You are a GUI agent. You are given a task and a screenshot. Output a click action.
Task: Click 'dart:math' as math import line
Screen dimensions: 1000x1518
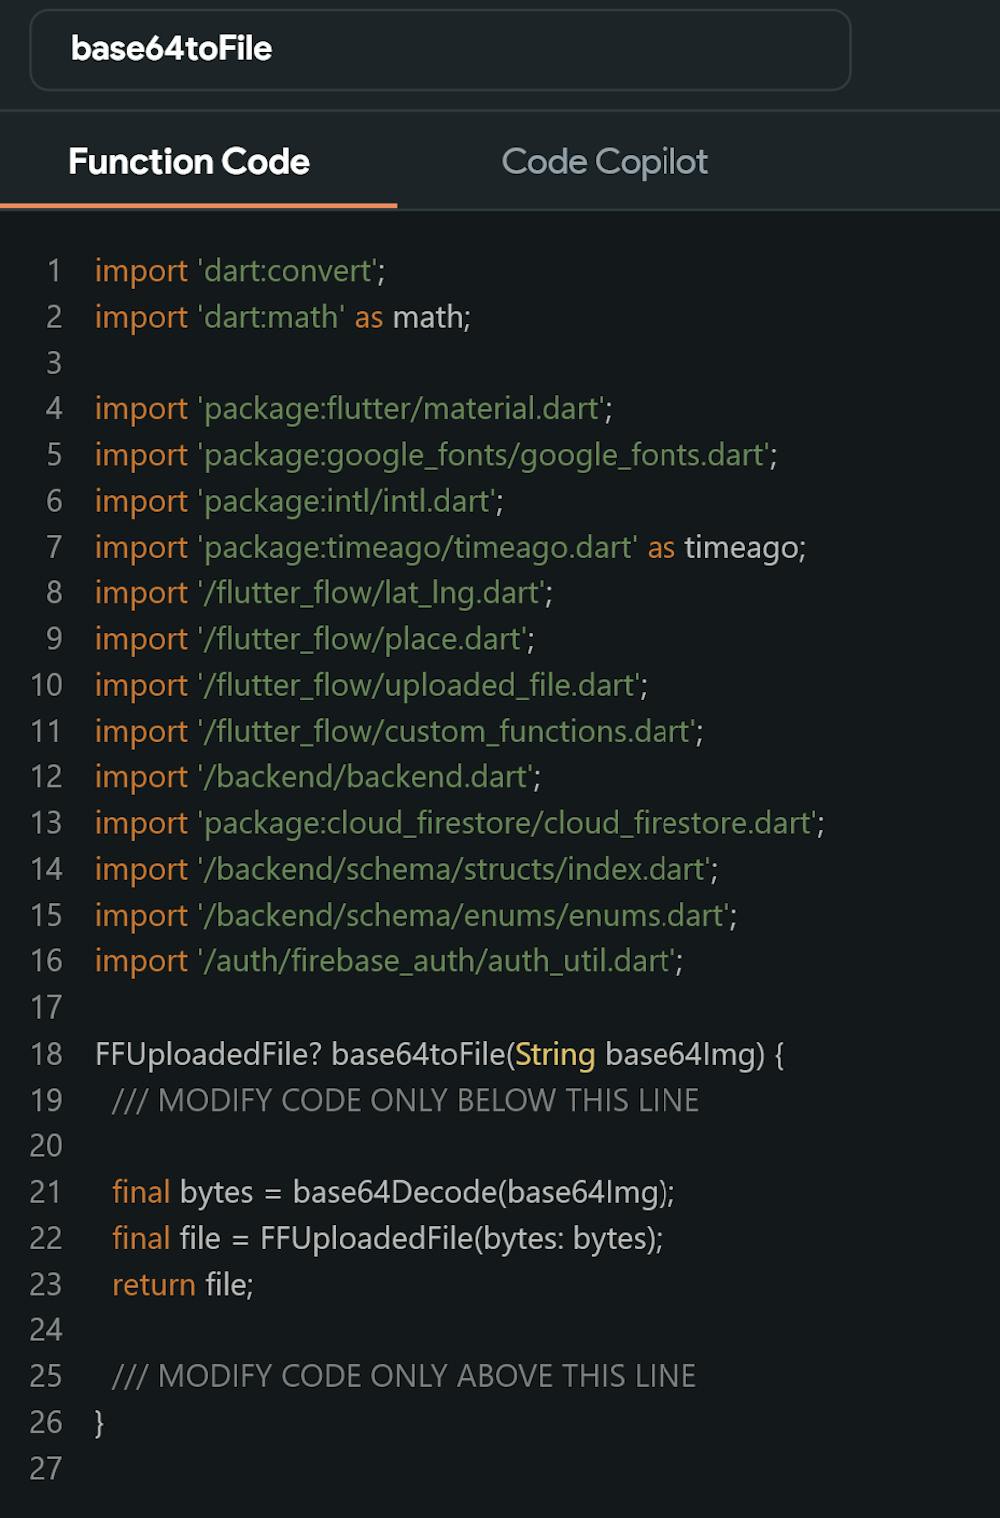pos(282,317)
